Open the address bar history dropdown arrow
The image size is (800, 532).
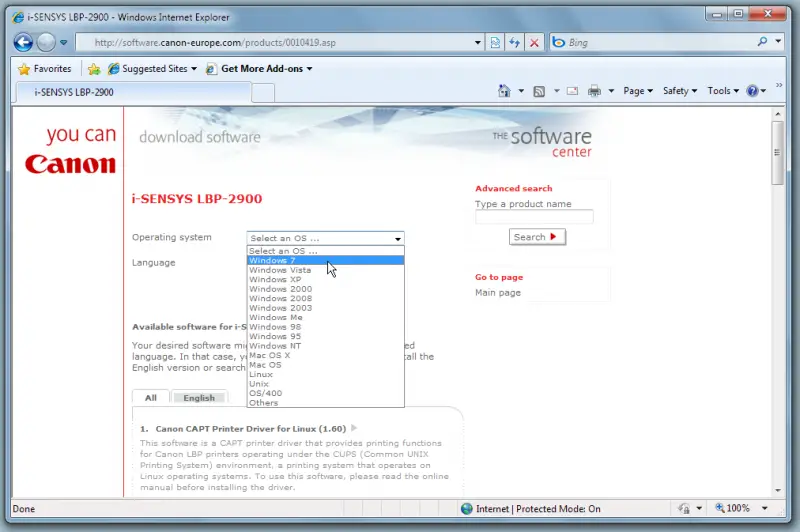tap(478, 43)
